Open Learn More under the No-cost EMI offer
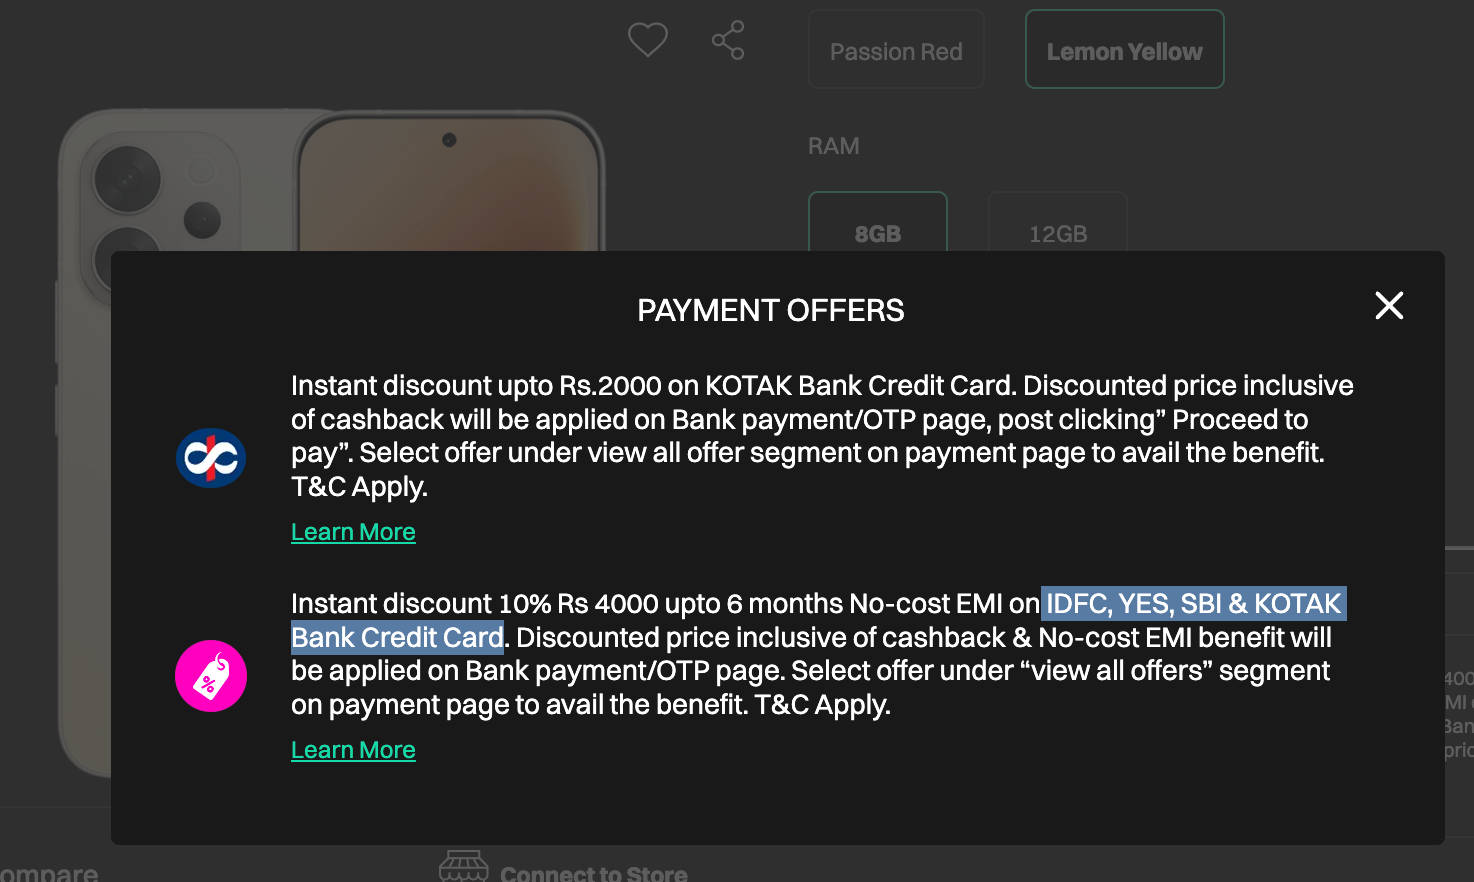1474x882 pixels. click(353, 750)
